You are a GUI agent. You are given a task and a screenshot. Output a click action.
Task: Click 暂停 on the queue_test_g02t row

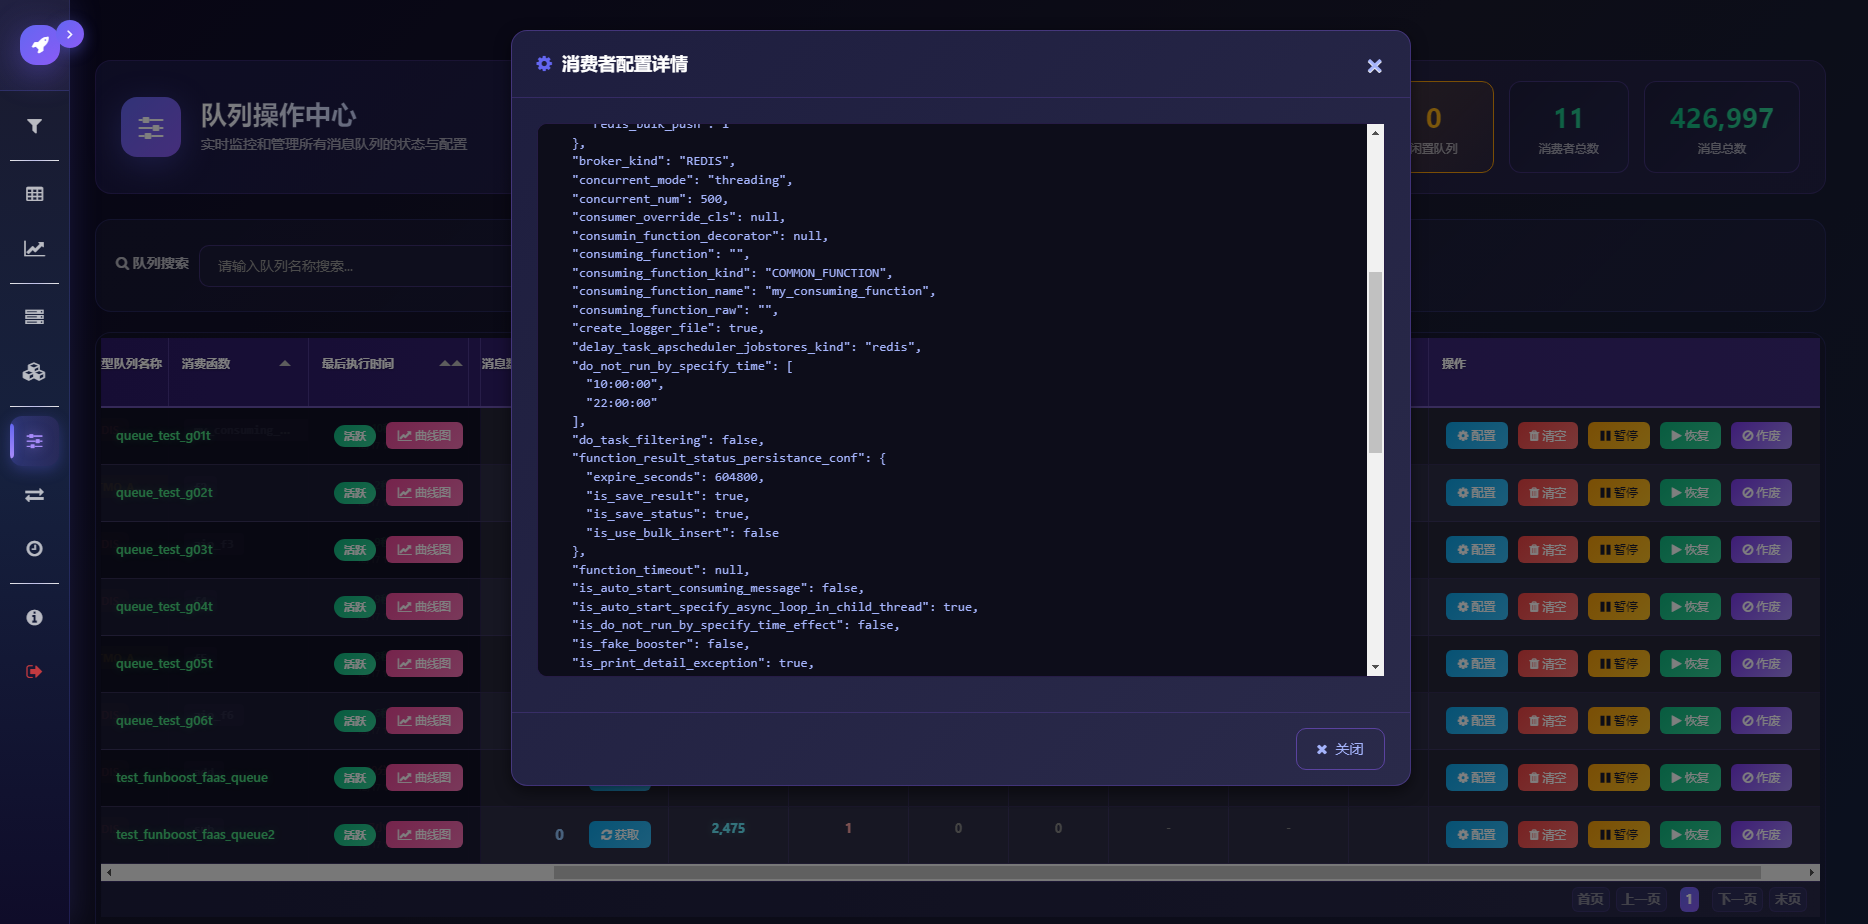pyautogui.click(x=1619, y=493)
